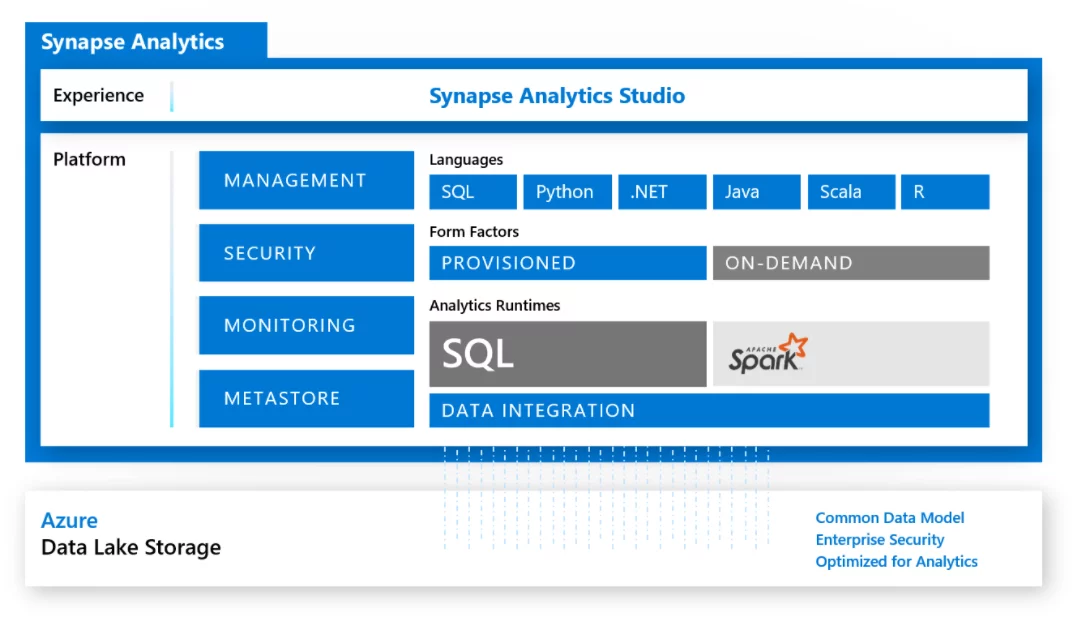1084x618 pixels.
Task: Click the MANAGEMENT box
Action: click(306, 180)
